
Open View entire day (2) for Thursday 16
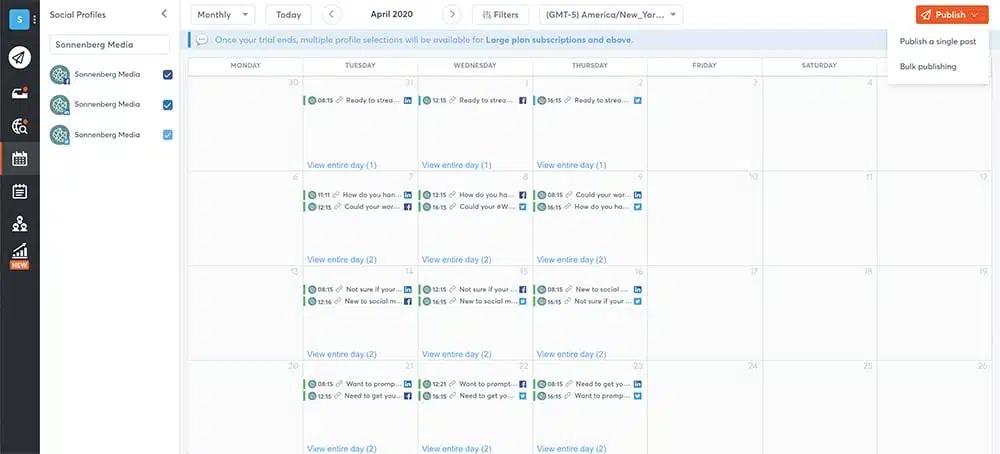click(571, 354)
